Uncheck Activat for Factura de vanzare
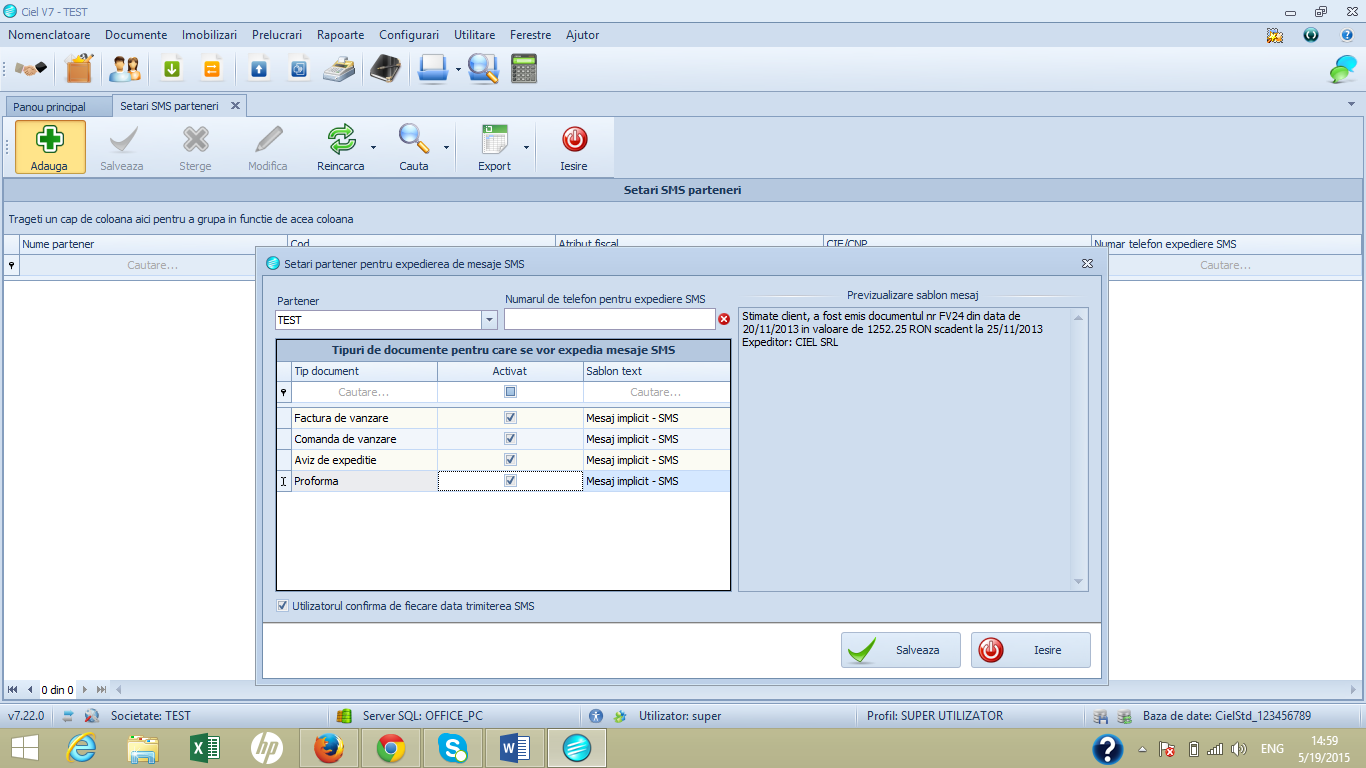 click(510, 418)
